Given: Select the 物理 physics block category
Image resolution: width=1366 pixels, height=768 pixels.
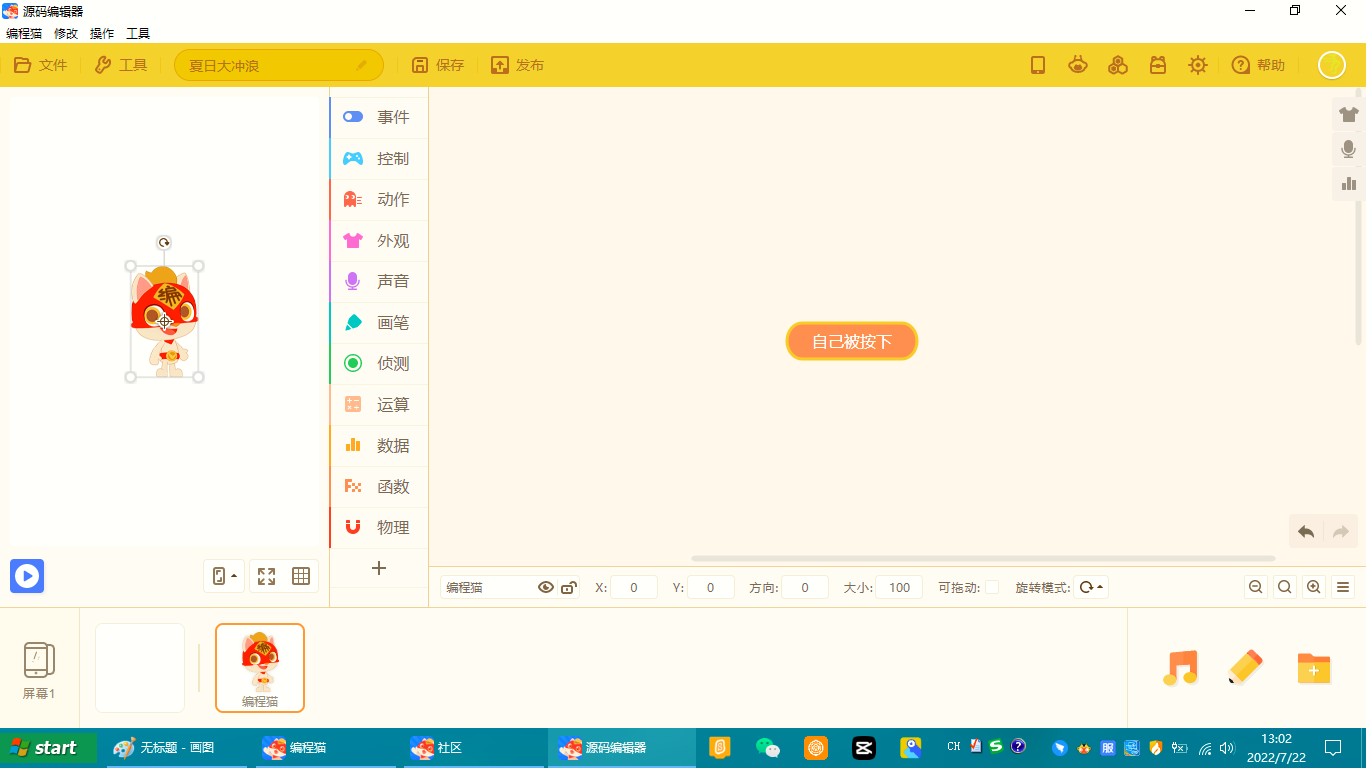Looking at the screenshot, I should point(379,527).
